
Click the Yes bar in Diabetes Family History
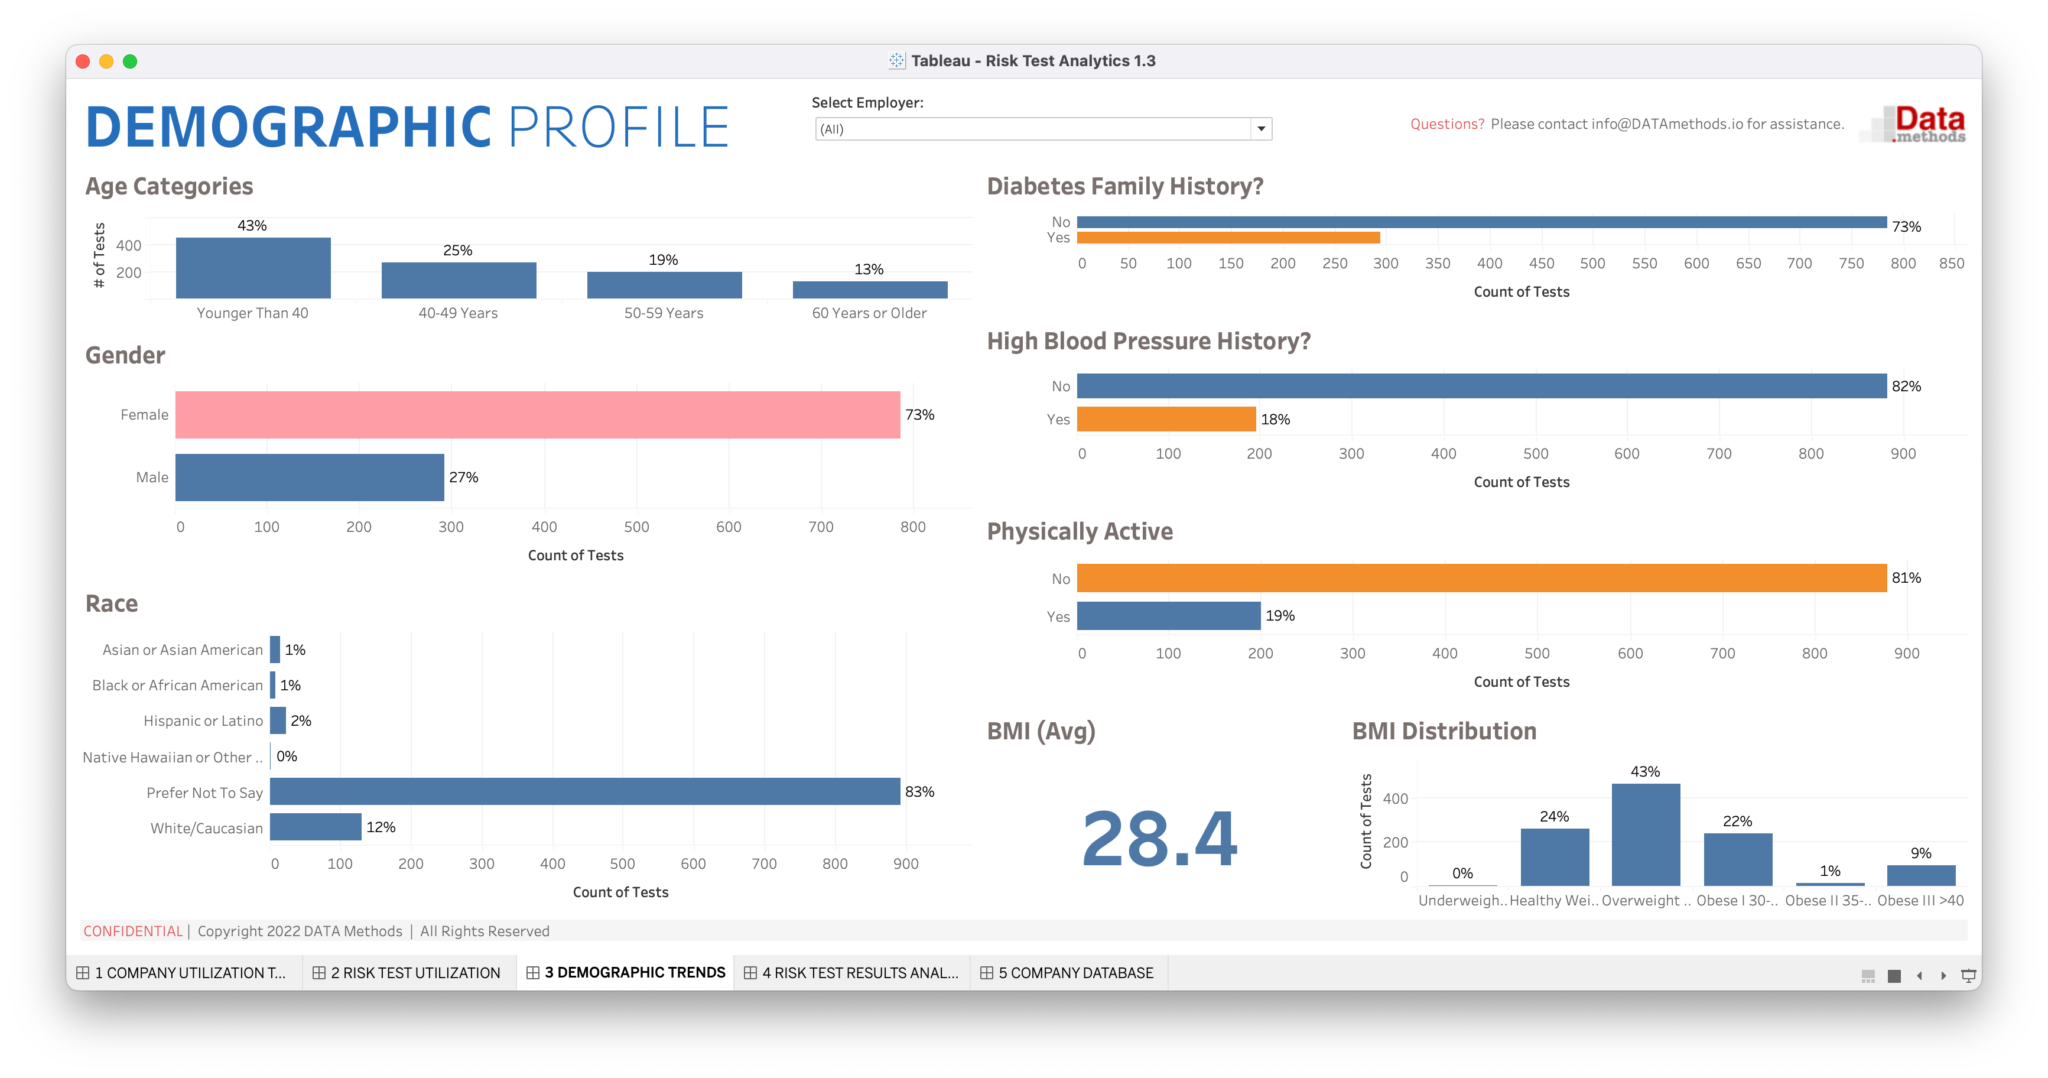pyautogui.click(x=1230, y=237)
